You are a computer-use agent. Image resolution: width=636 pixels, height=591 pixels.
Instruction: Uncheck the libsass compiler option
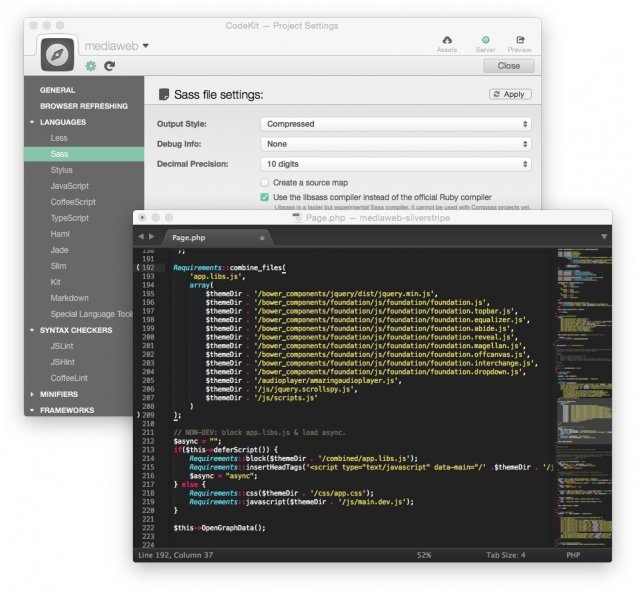264,197
